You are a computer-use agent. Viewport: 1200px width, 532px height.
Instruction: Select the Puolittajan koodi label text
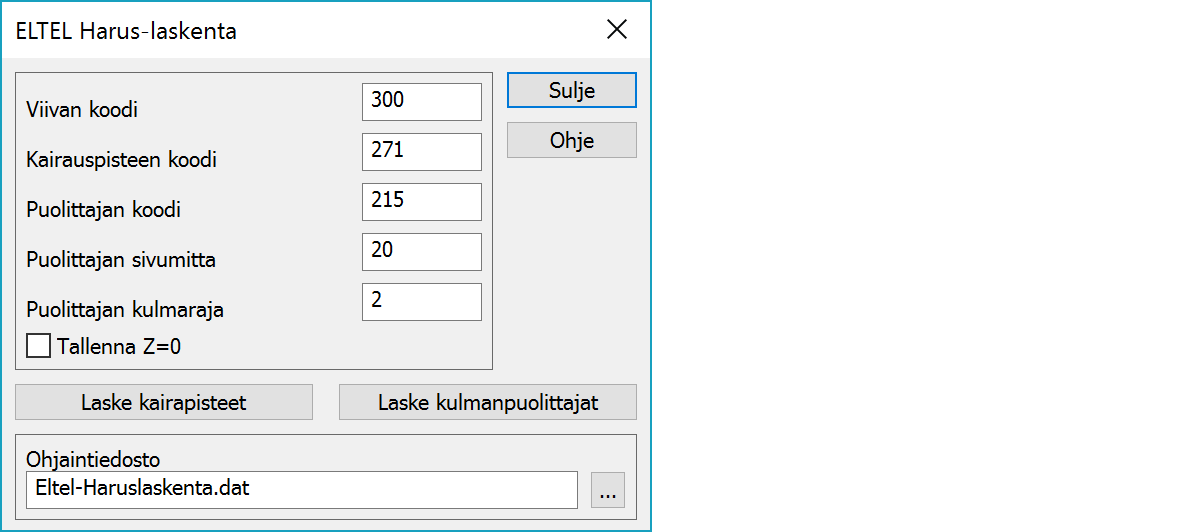click(104, 210)
